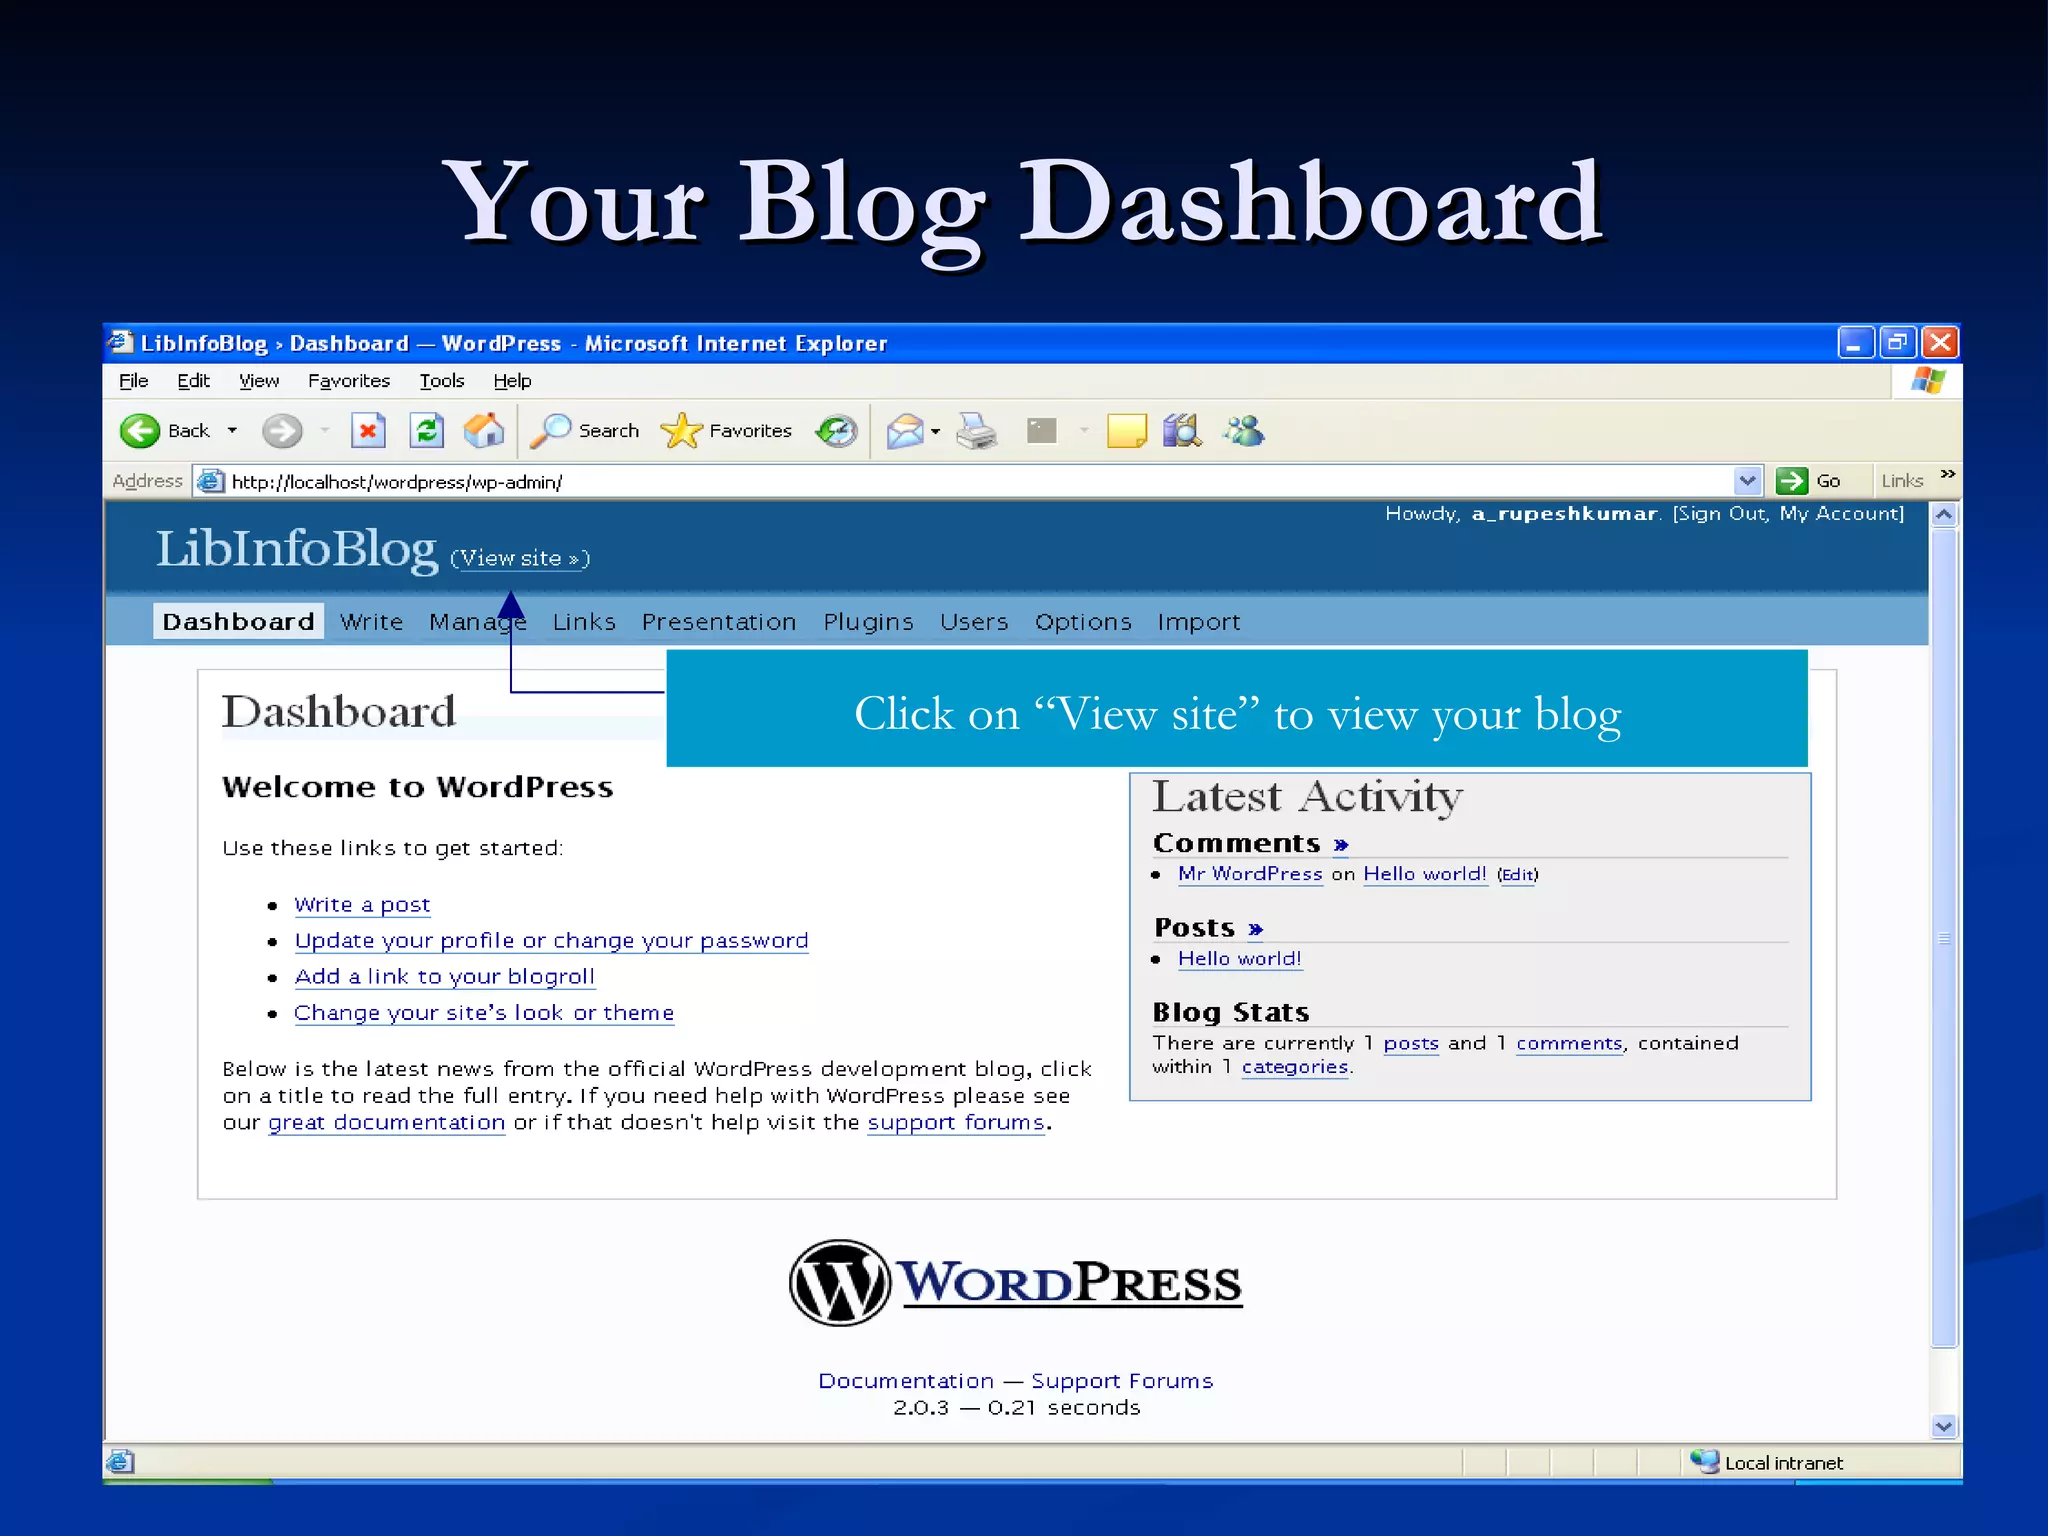
Task: Click Add a link to your blogroll
Action: 444,976
